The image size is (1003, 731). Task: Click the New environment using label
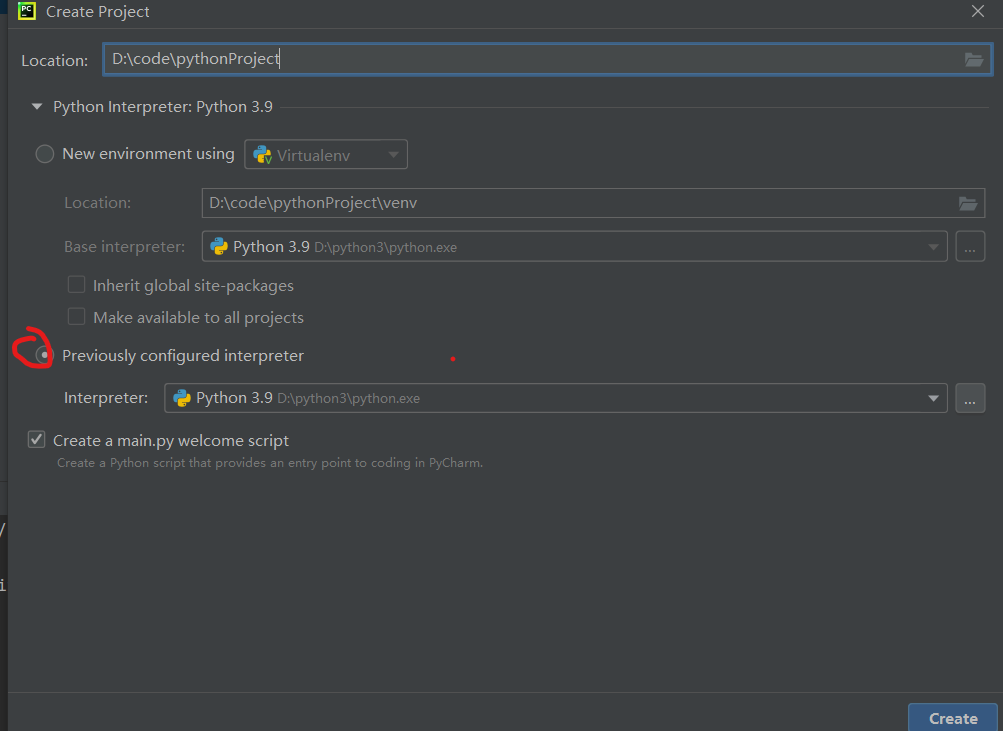pyautogui.click(x=148, y=154)
